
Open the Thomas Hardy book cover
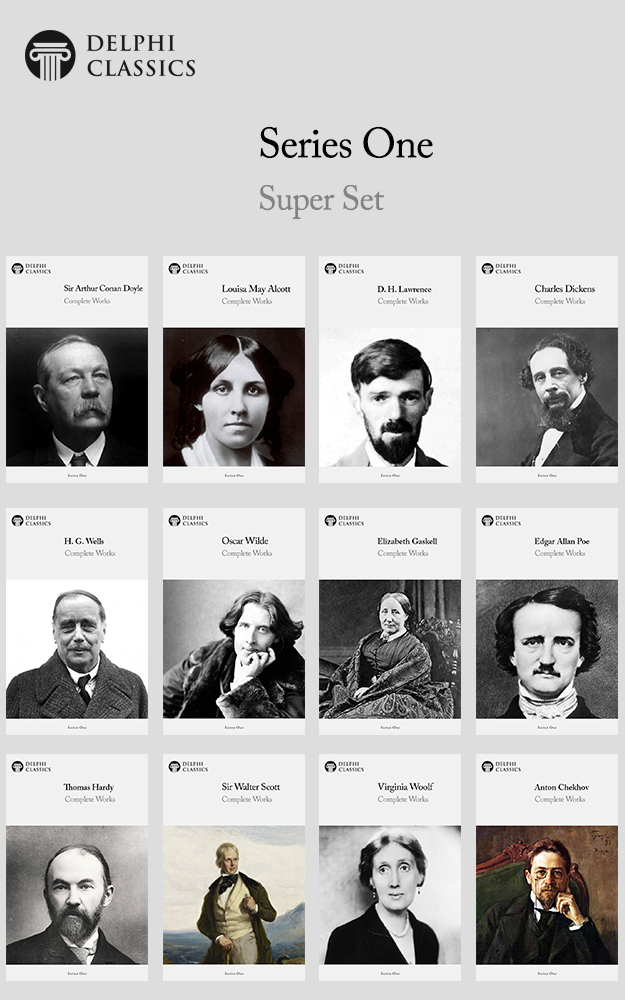tap(77, 867)
